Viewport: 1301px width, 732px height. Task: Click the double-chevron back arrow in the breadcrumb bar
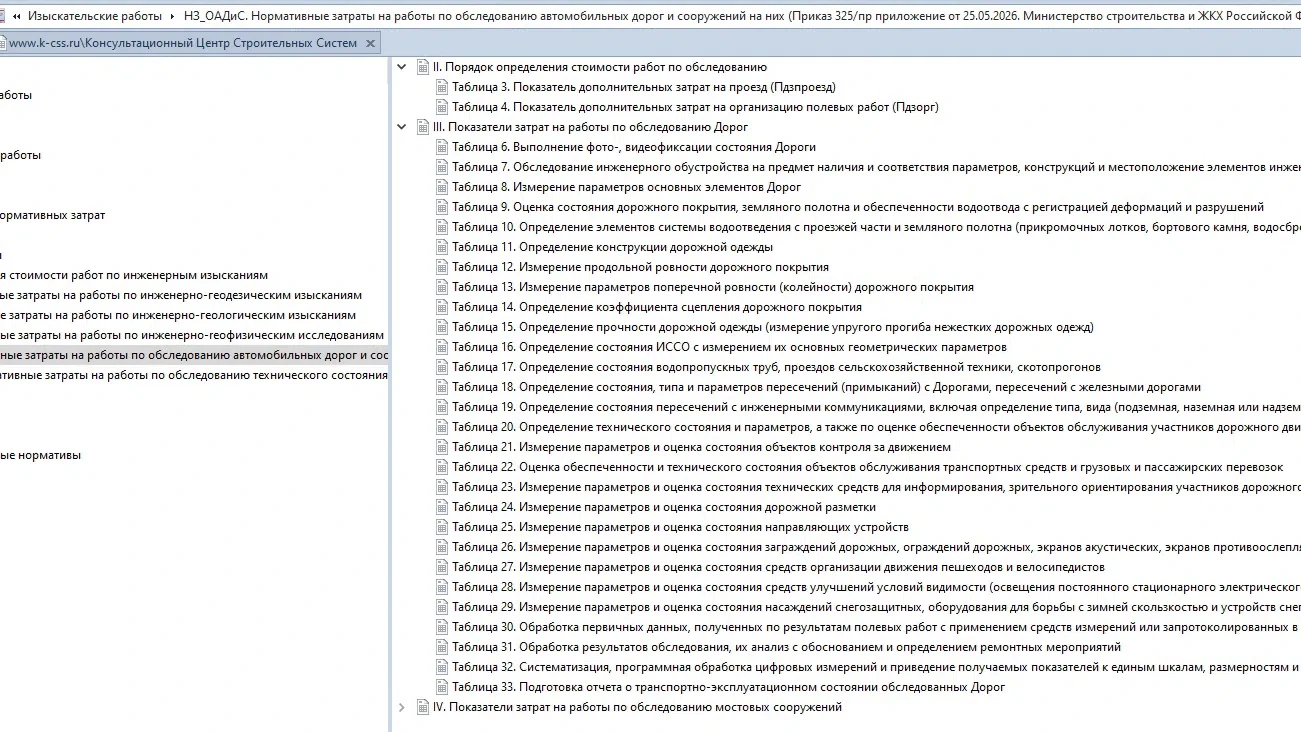point(16,16)
